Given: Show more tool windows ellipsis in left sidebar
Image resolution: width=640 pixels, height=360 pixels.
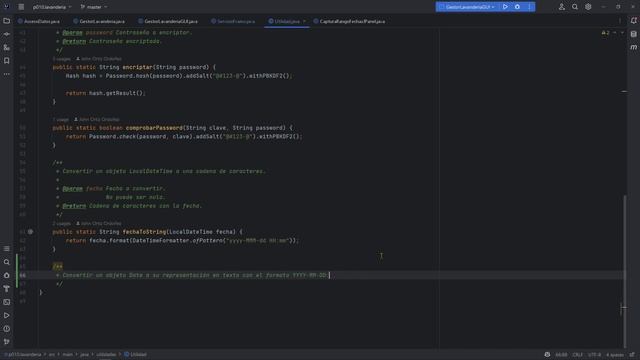Looking at the screenshot, I should click(7, 74).
